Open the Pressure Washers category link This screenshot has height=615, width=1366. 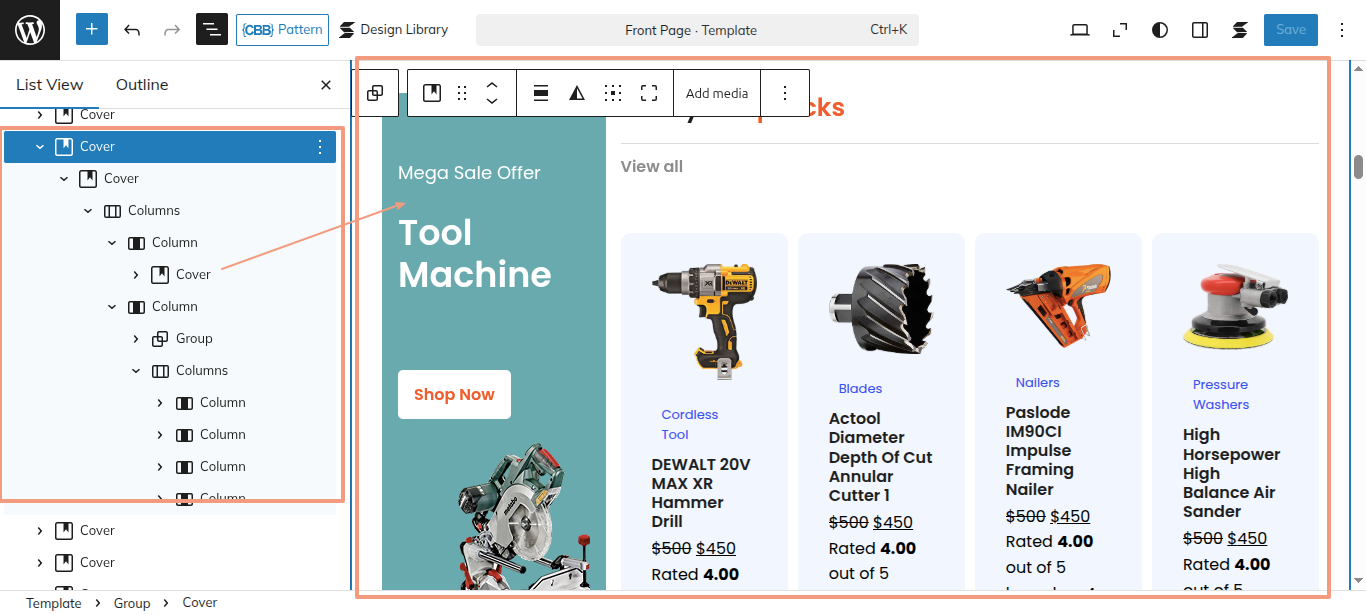(1221, 394)
